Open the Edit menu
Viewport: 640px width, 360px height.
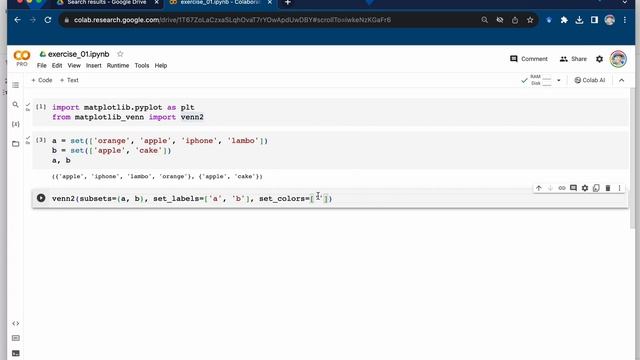click(x=57, y=65)
